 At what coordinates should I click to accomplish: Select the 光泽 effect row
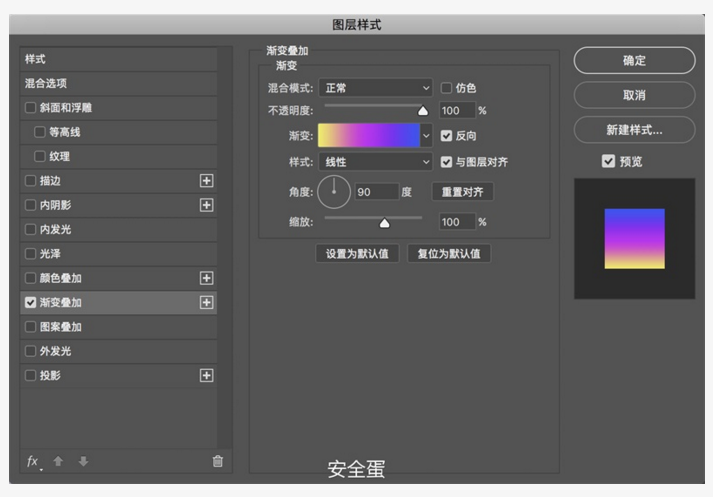point(118,254)
